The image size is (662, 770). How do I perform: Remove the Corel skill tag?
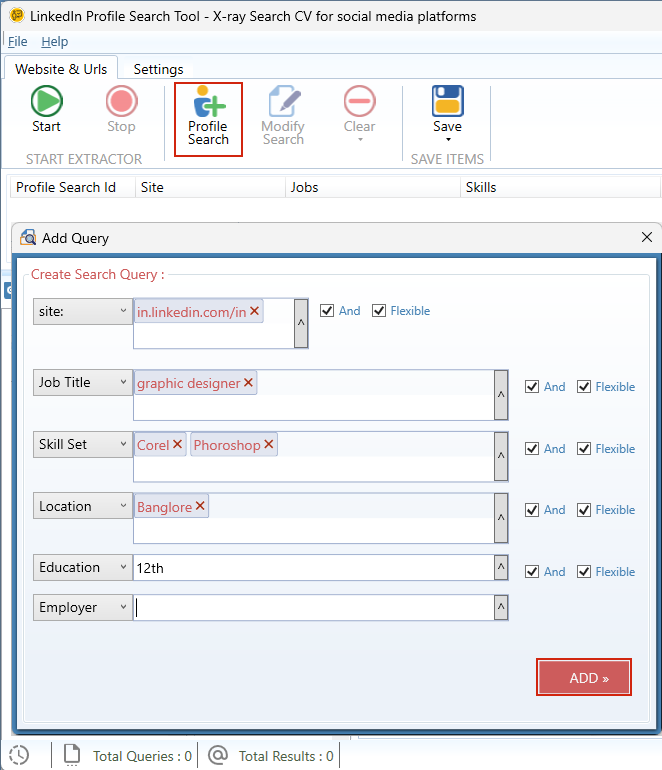tap(177, 444)
